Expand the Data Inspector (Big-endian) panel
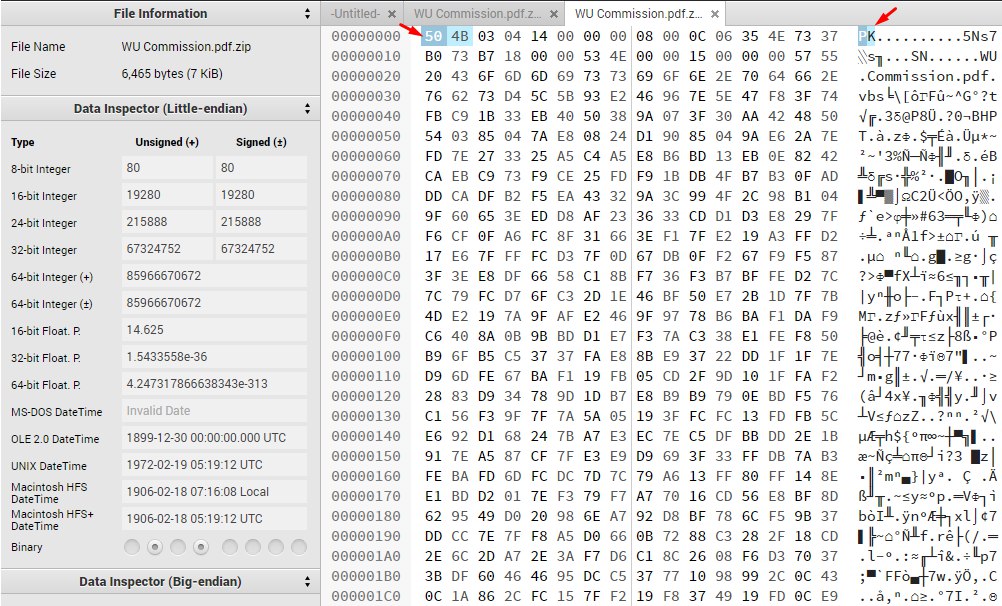This screenshot has width=1002, height=606. click(309, 585)
